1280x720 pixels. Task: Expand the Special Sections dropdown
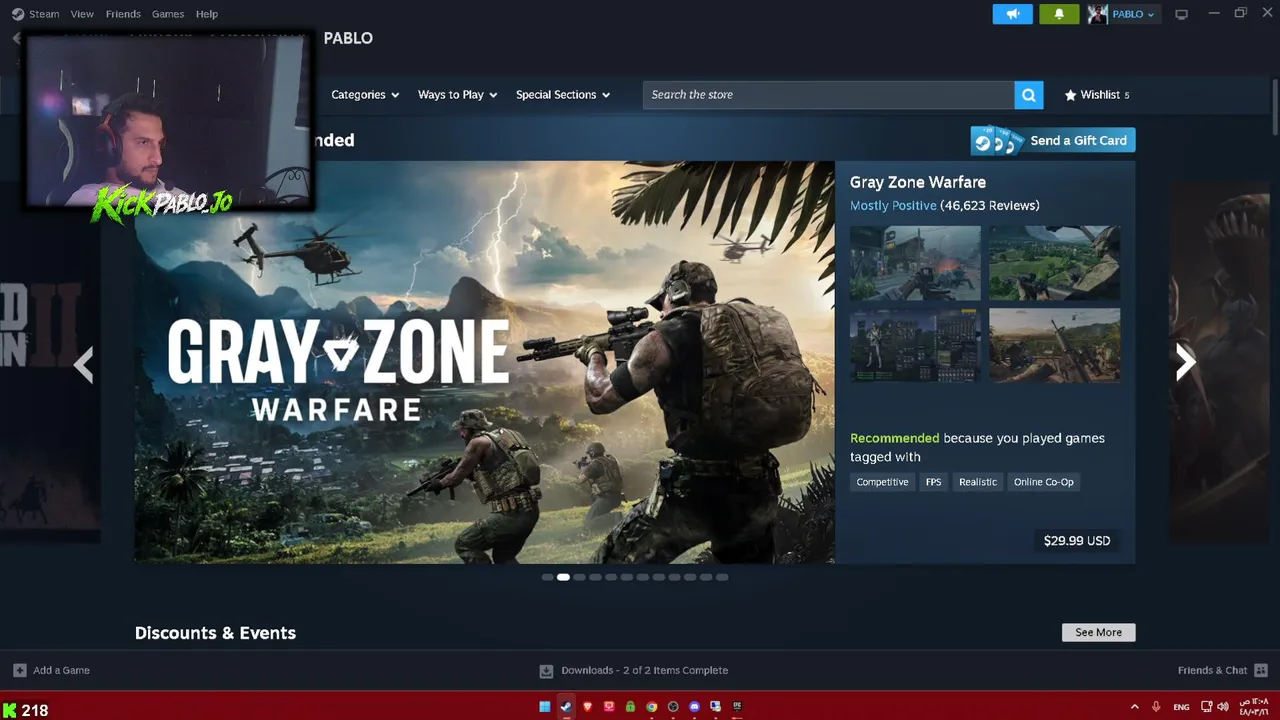coord(563,95)
